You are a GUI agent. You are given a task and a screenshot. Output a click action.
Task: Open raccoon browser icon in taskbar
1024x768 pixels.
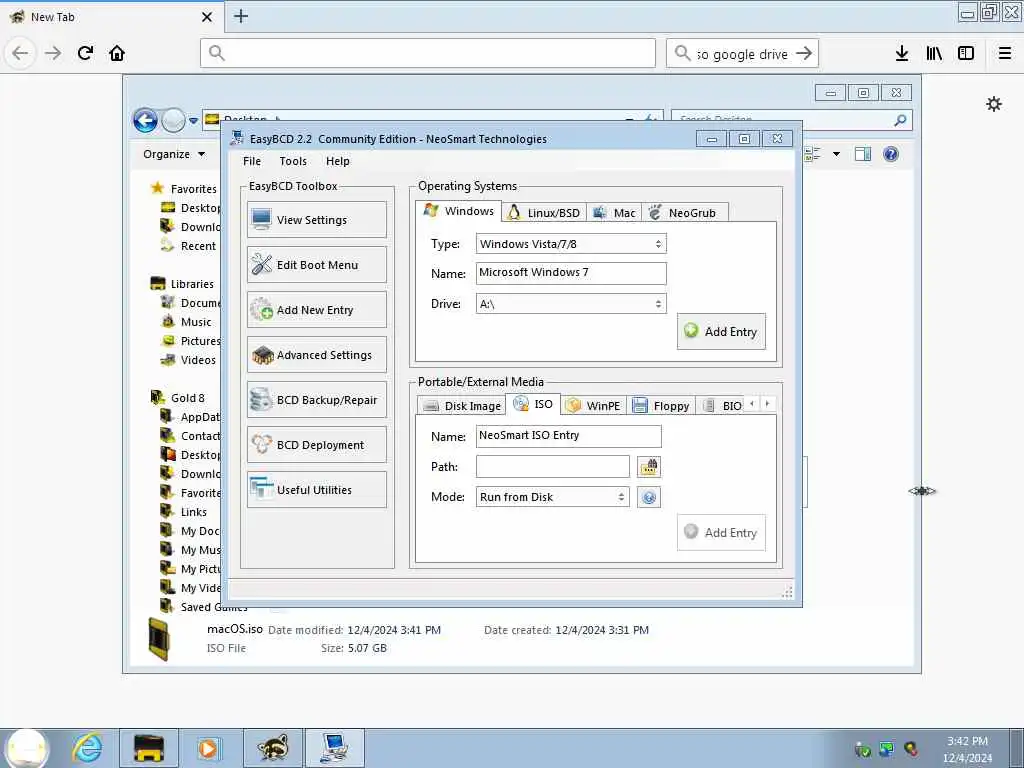click(272, 748)
